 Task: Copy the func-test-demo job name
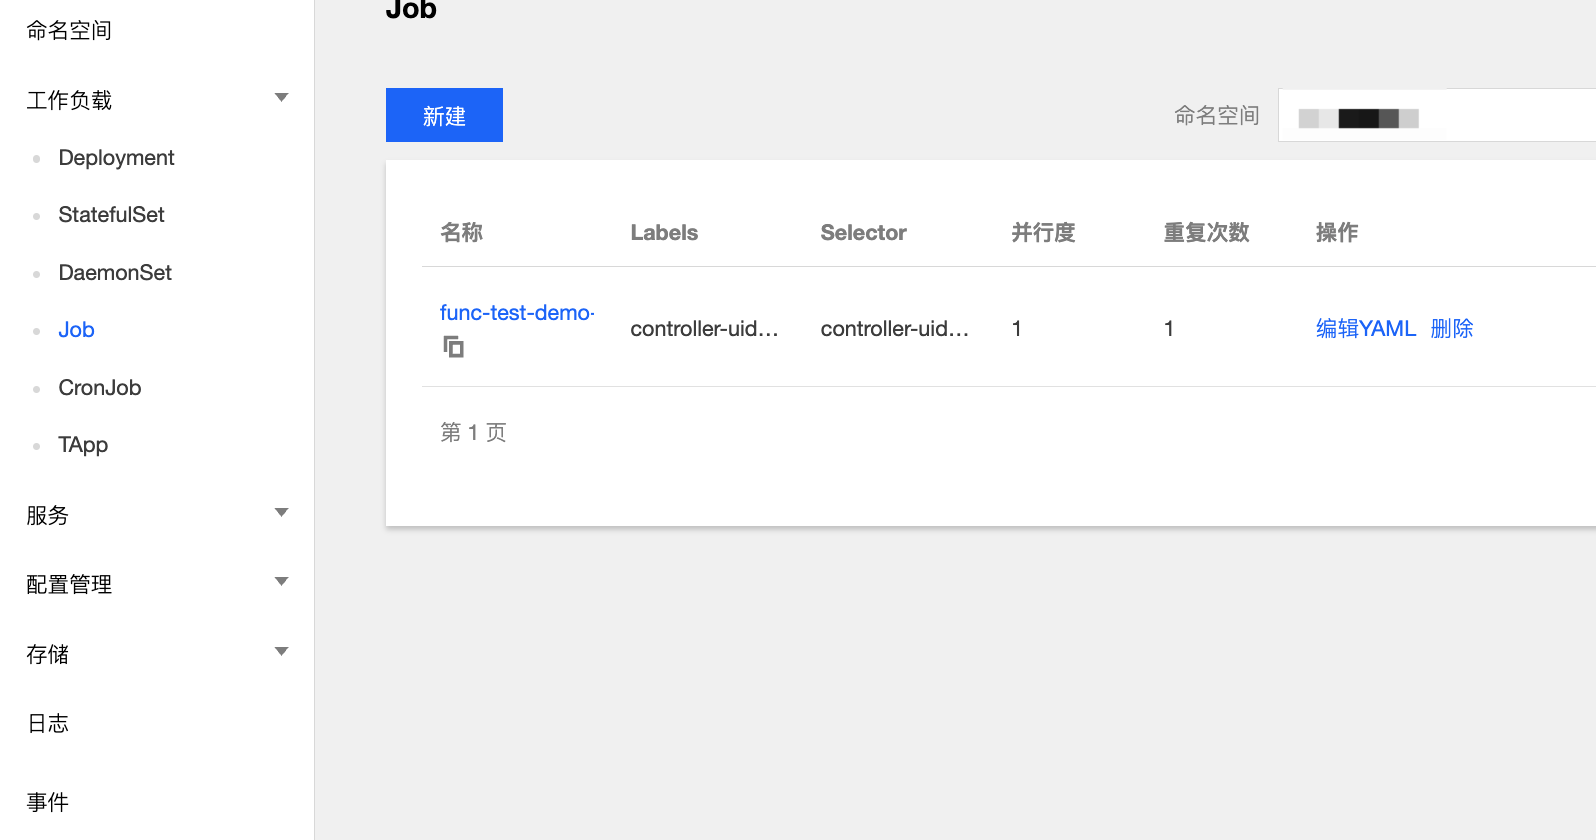(x=453, y=347)
